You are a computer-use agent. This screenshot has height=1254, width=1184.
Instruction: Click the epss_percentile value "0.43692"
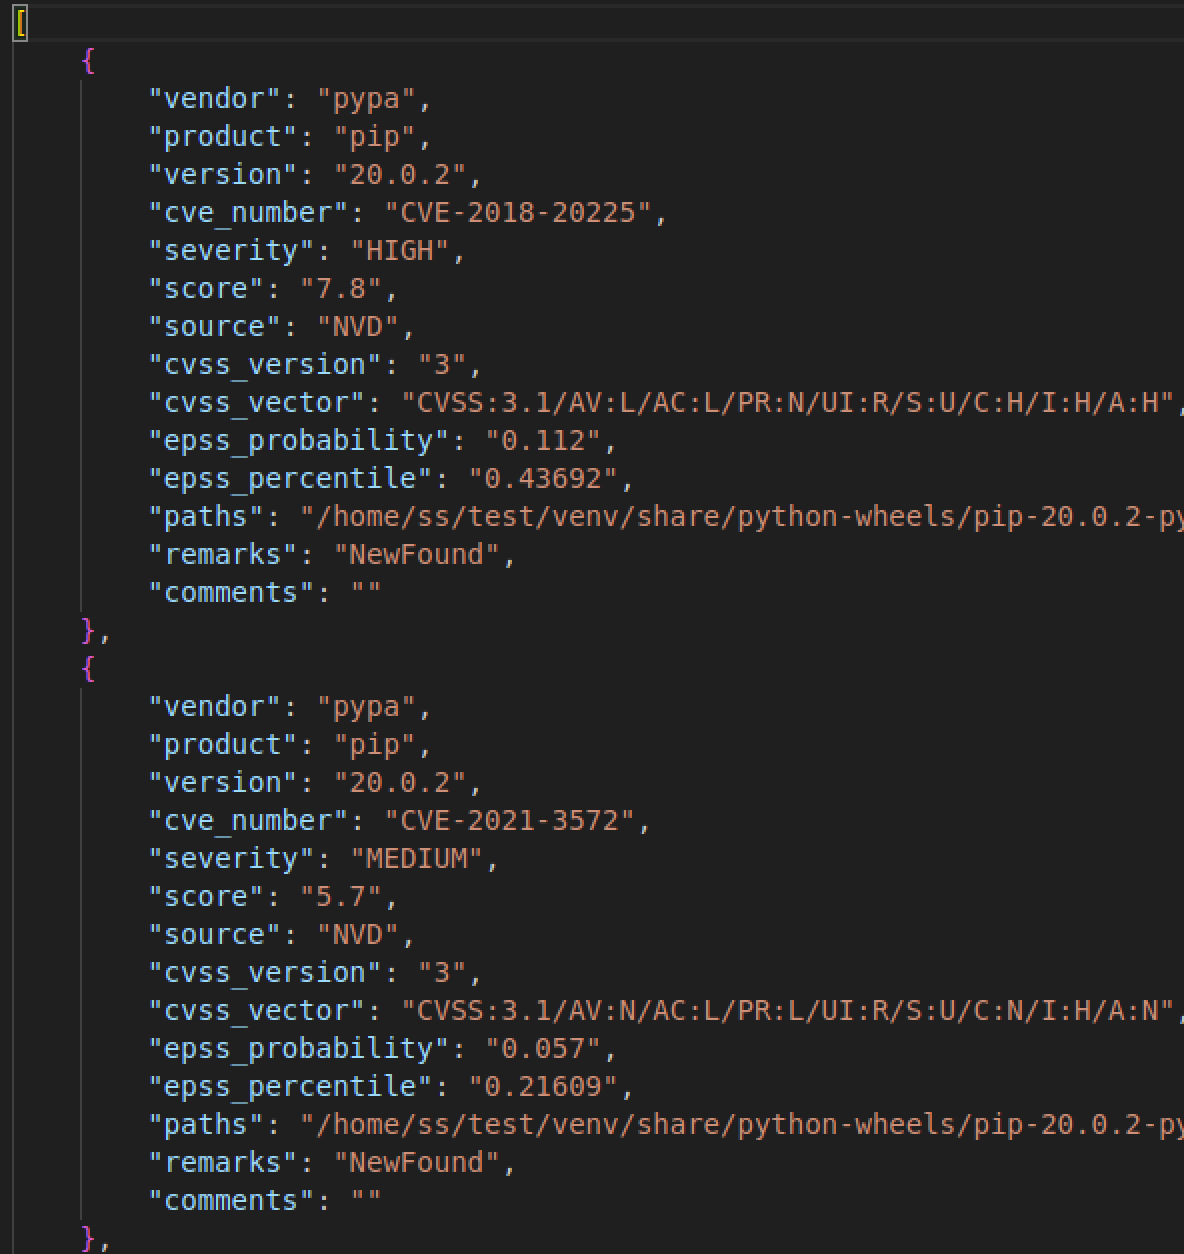(543, 479)
